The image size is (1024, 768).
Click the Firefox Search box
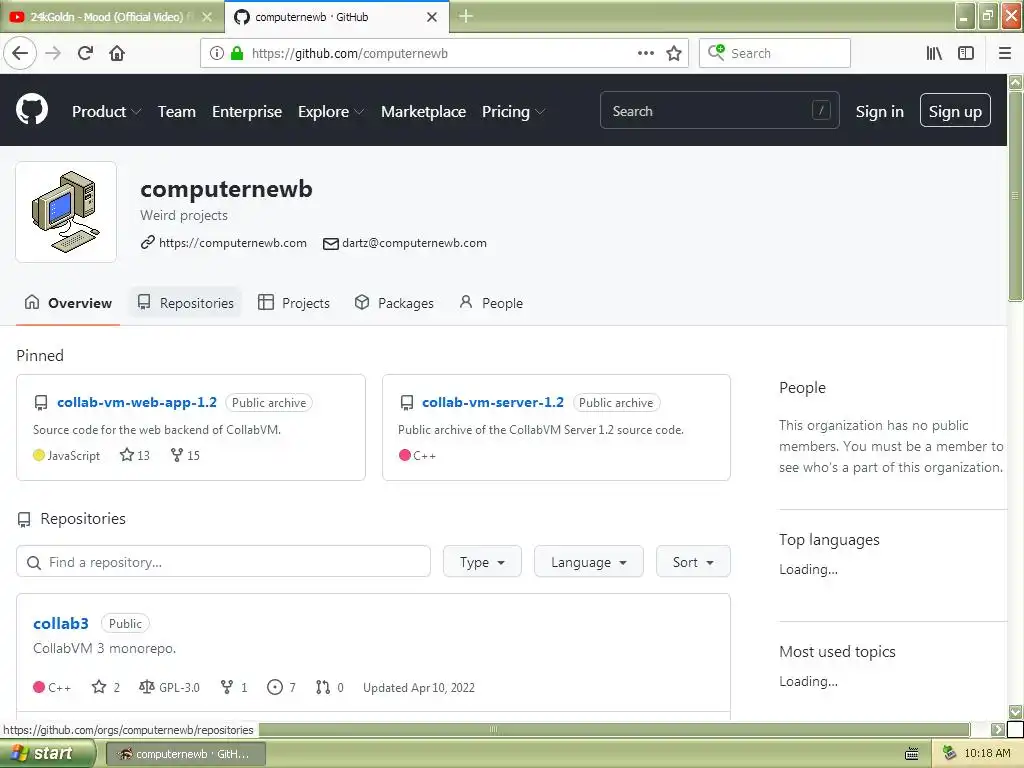pos(775,54)
